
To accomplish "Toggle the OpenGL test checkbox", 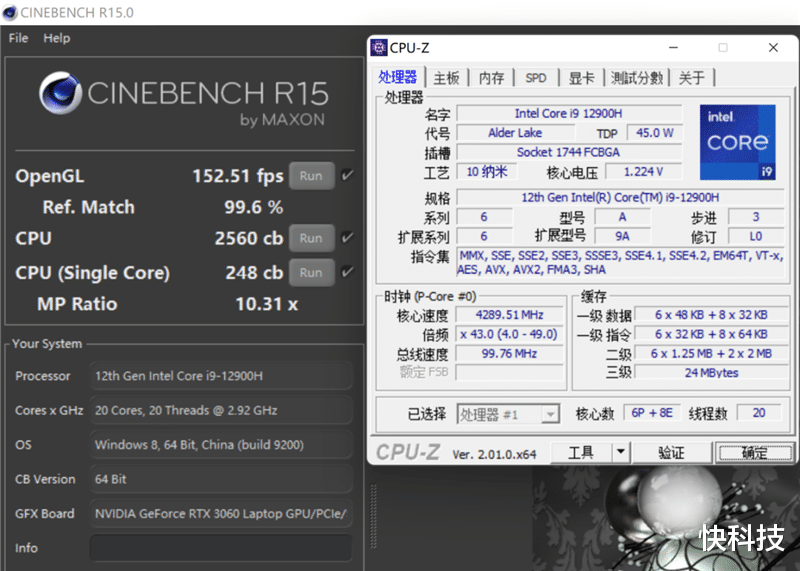I will (x=347, y=176).
